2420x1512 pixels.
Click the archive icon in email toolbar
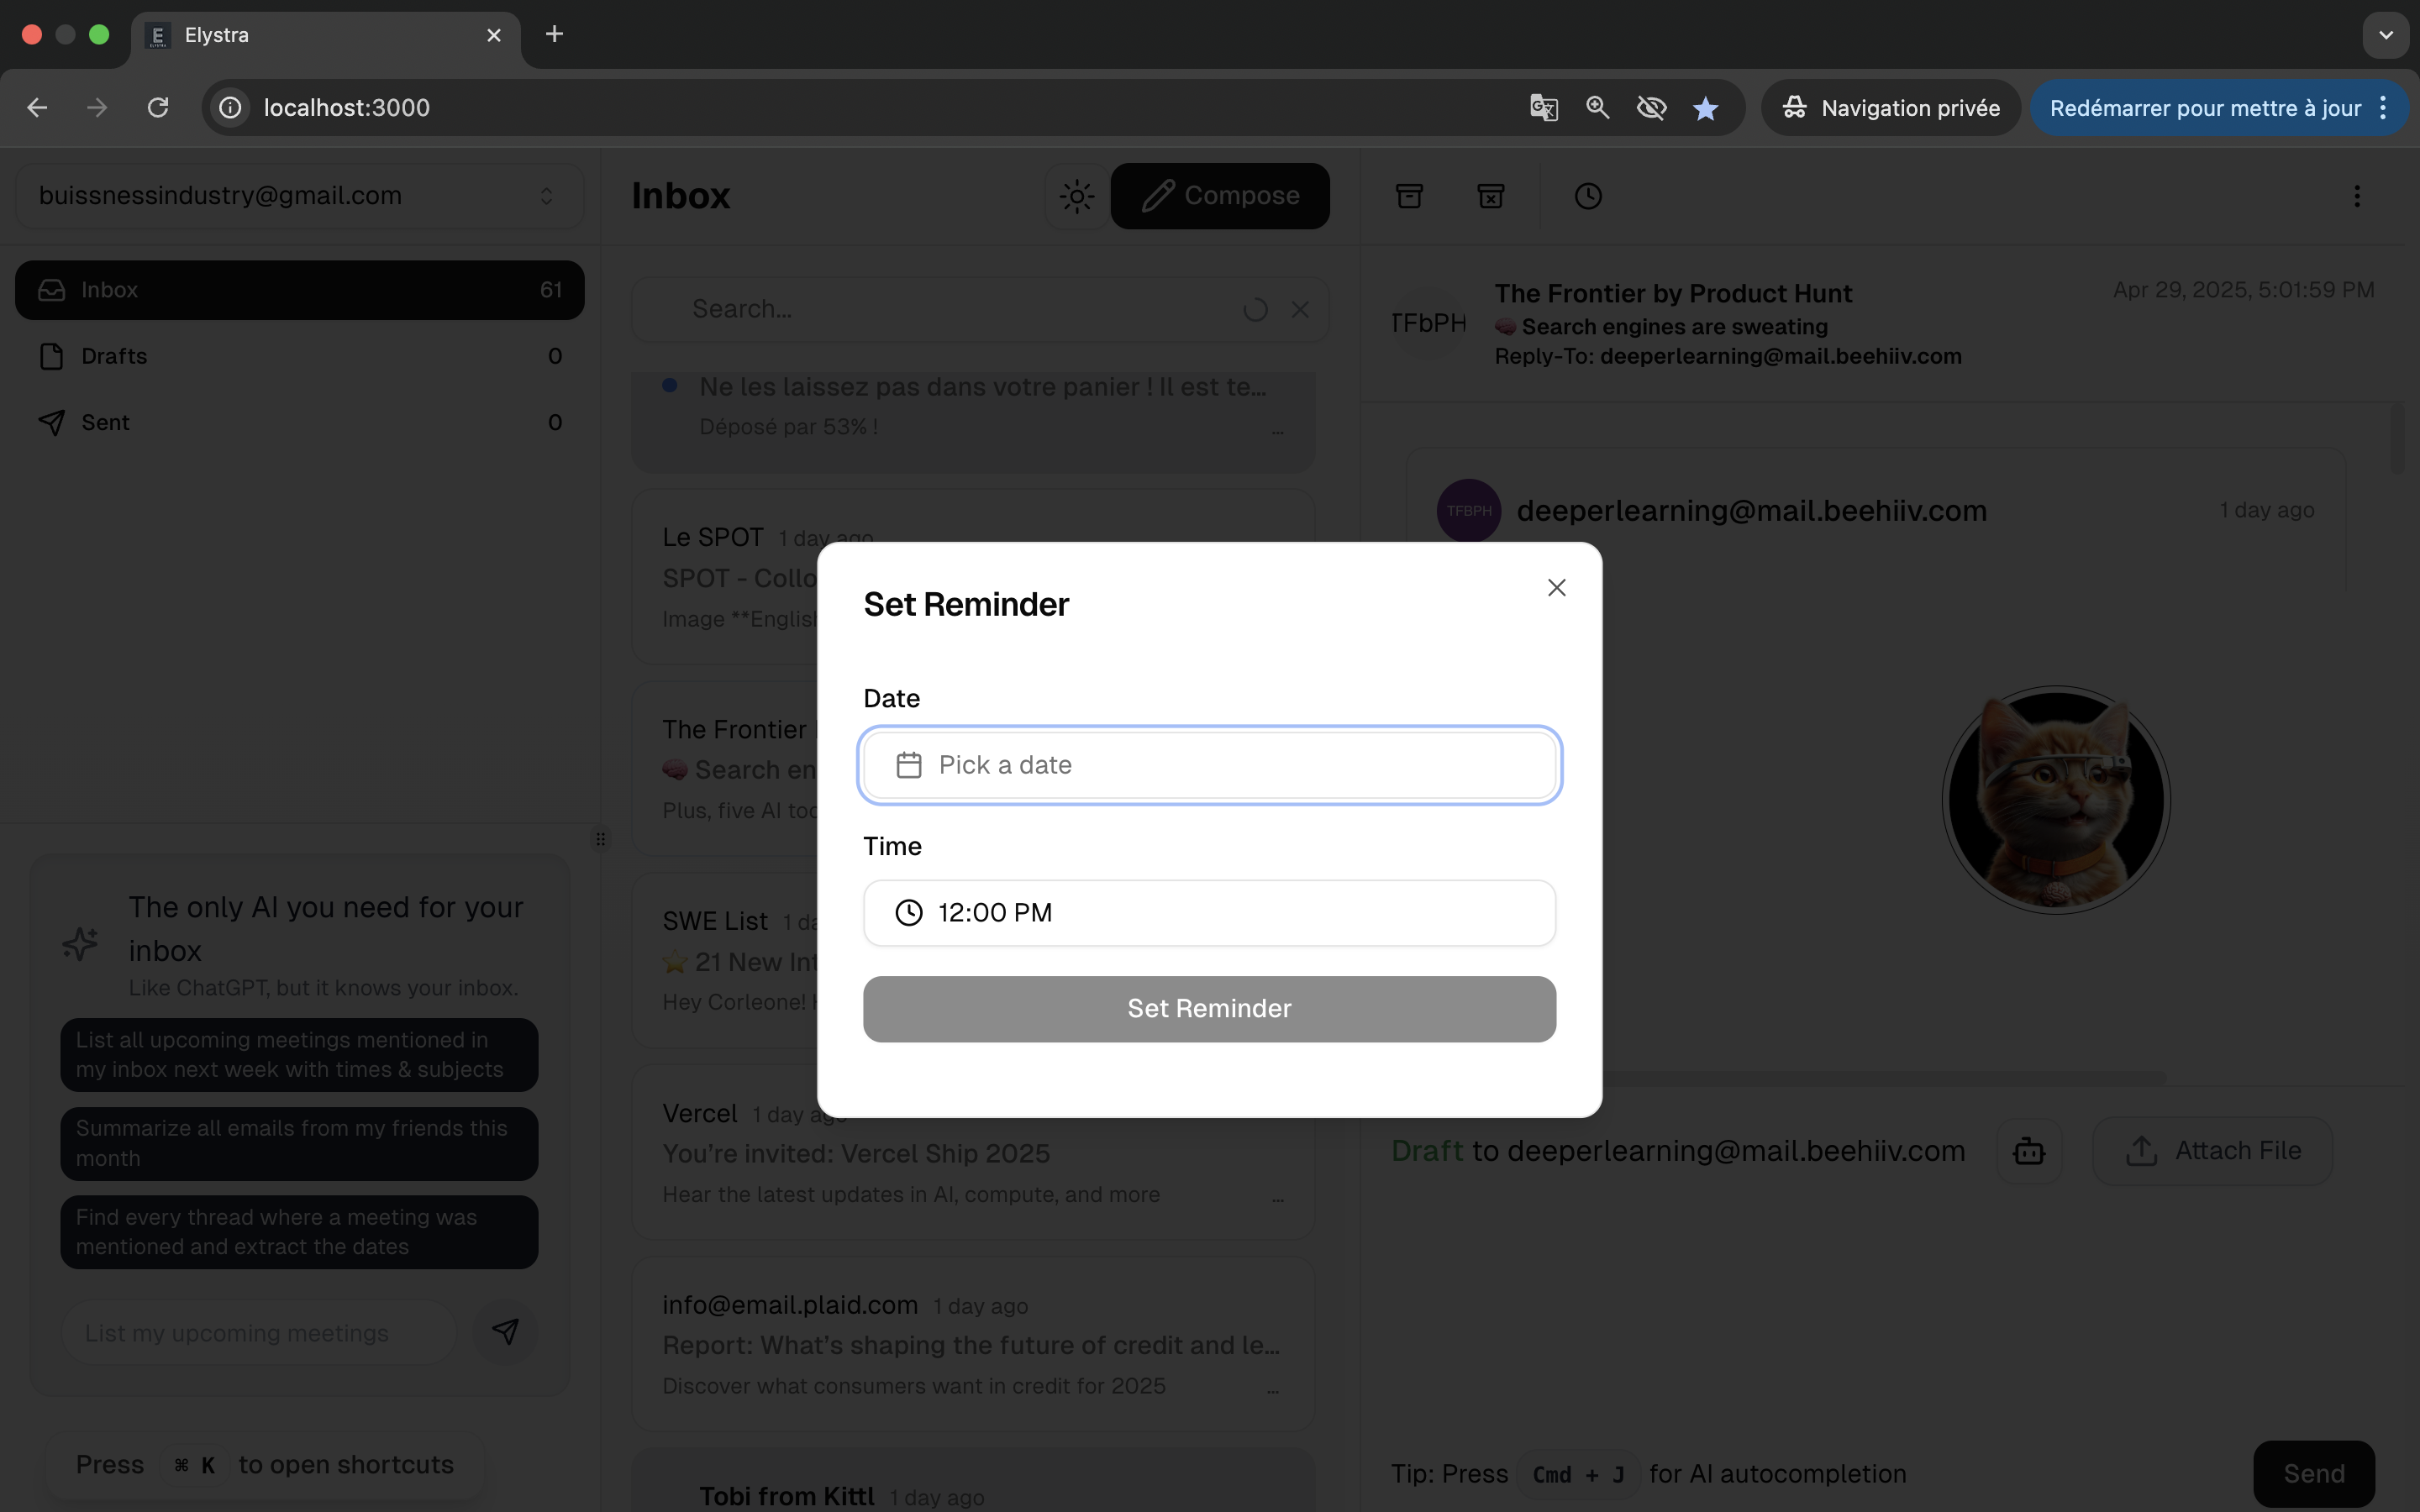click(1409, 196)
